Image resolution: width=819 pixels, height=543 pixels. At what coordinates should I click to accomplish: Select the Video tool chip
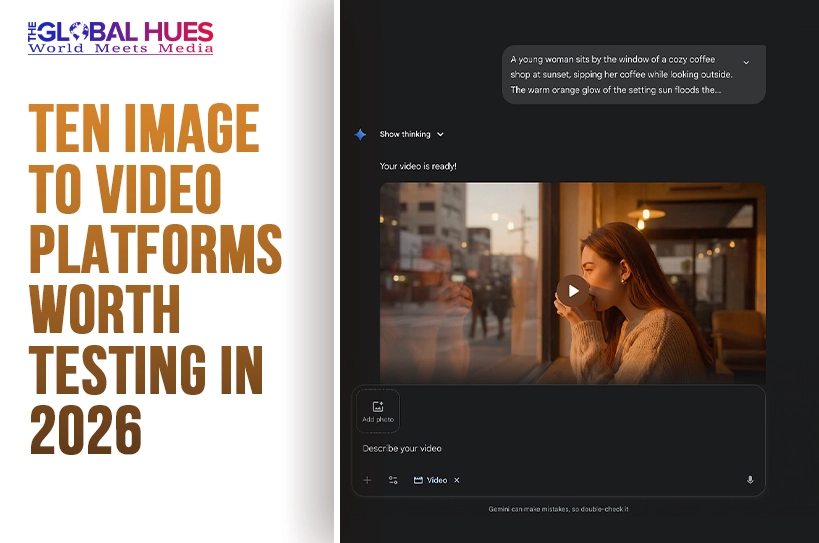coord(430,480)
